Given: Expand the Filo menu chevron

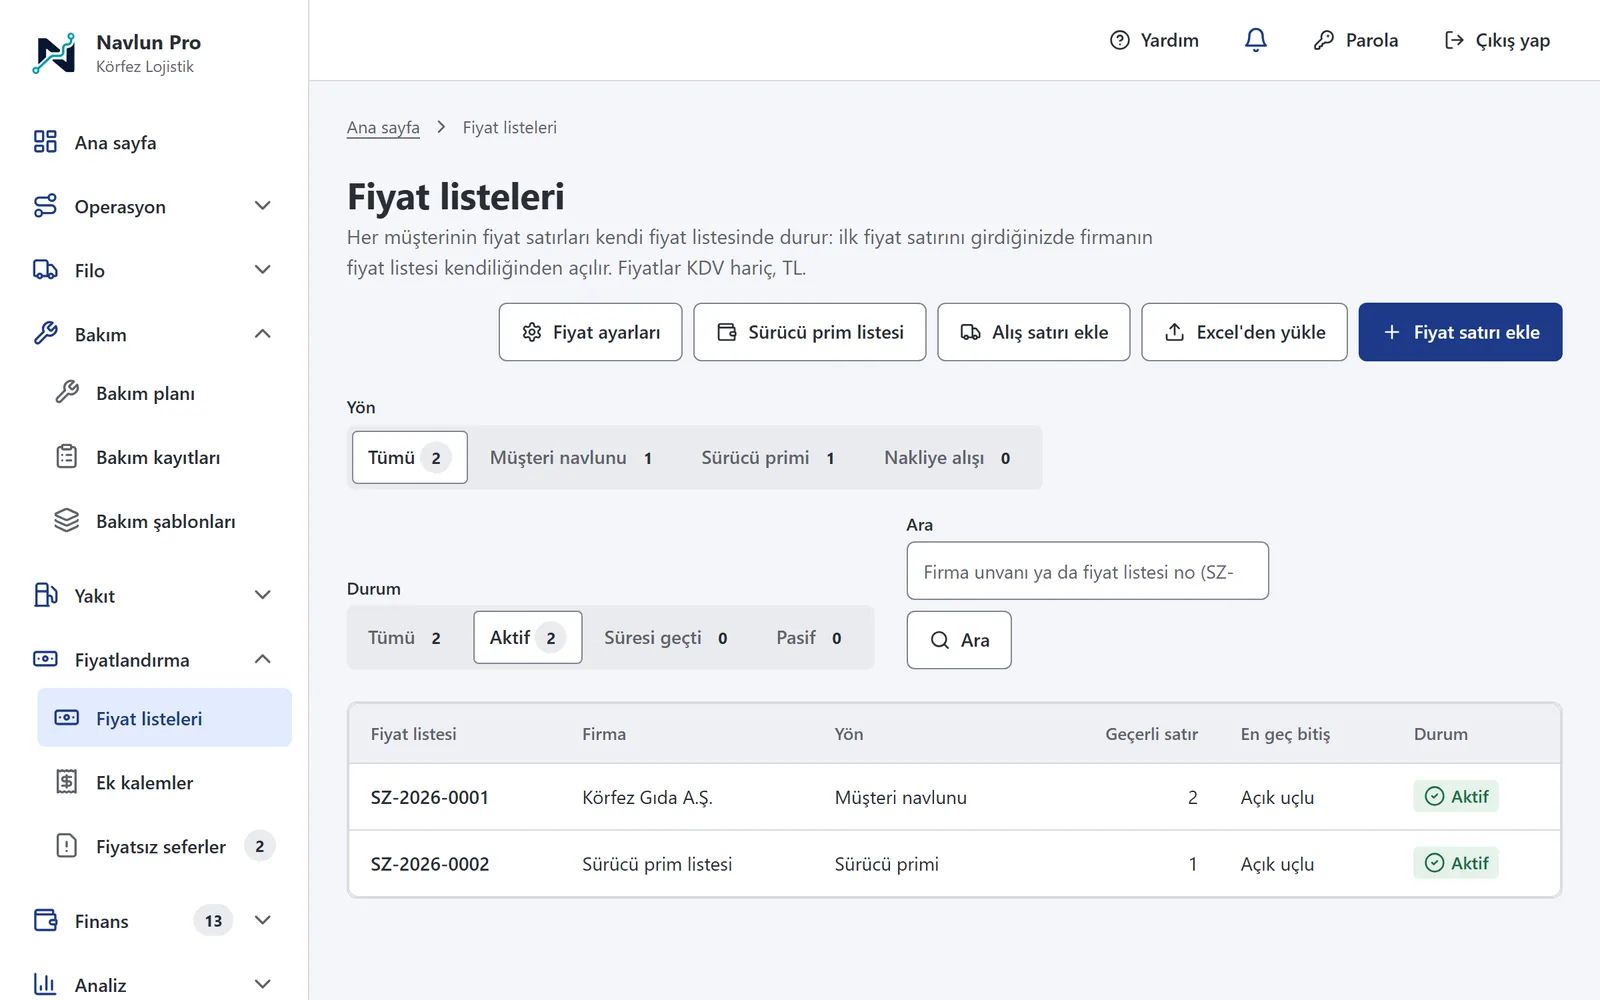Looking at the screenshot, I should [x=263, y=270].
